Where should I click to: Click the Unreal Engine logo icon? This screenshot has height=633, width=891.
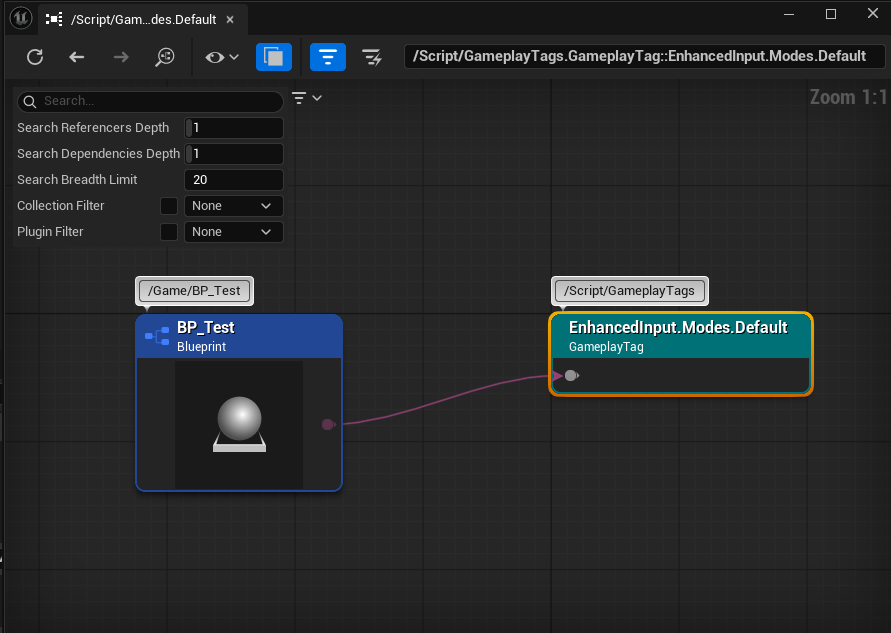(21, 17)
